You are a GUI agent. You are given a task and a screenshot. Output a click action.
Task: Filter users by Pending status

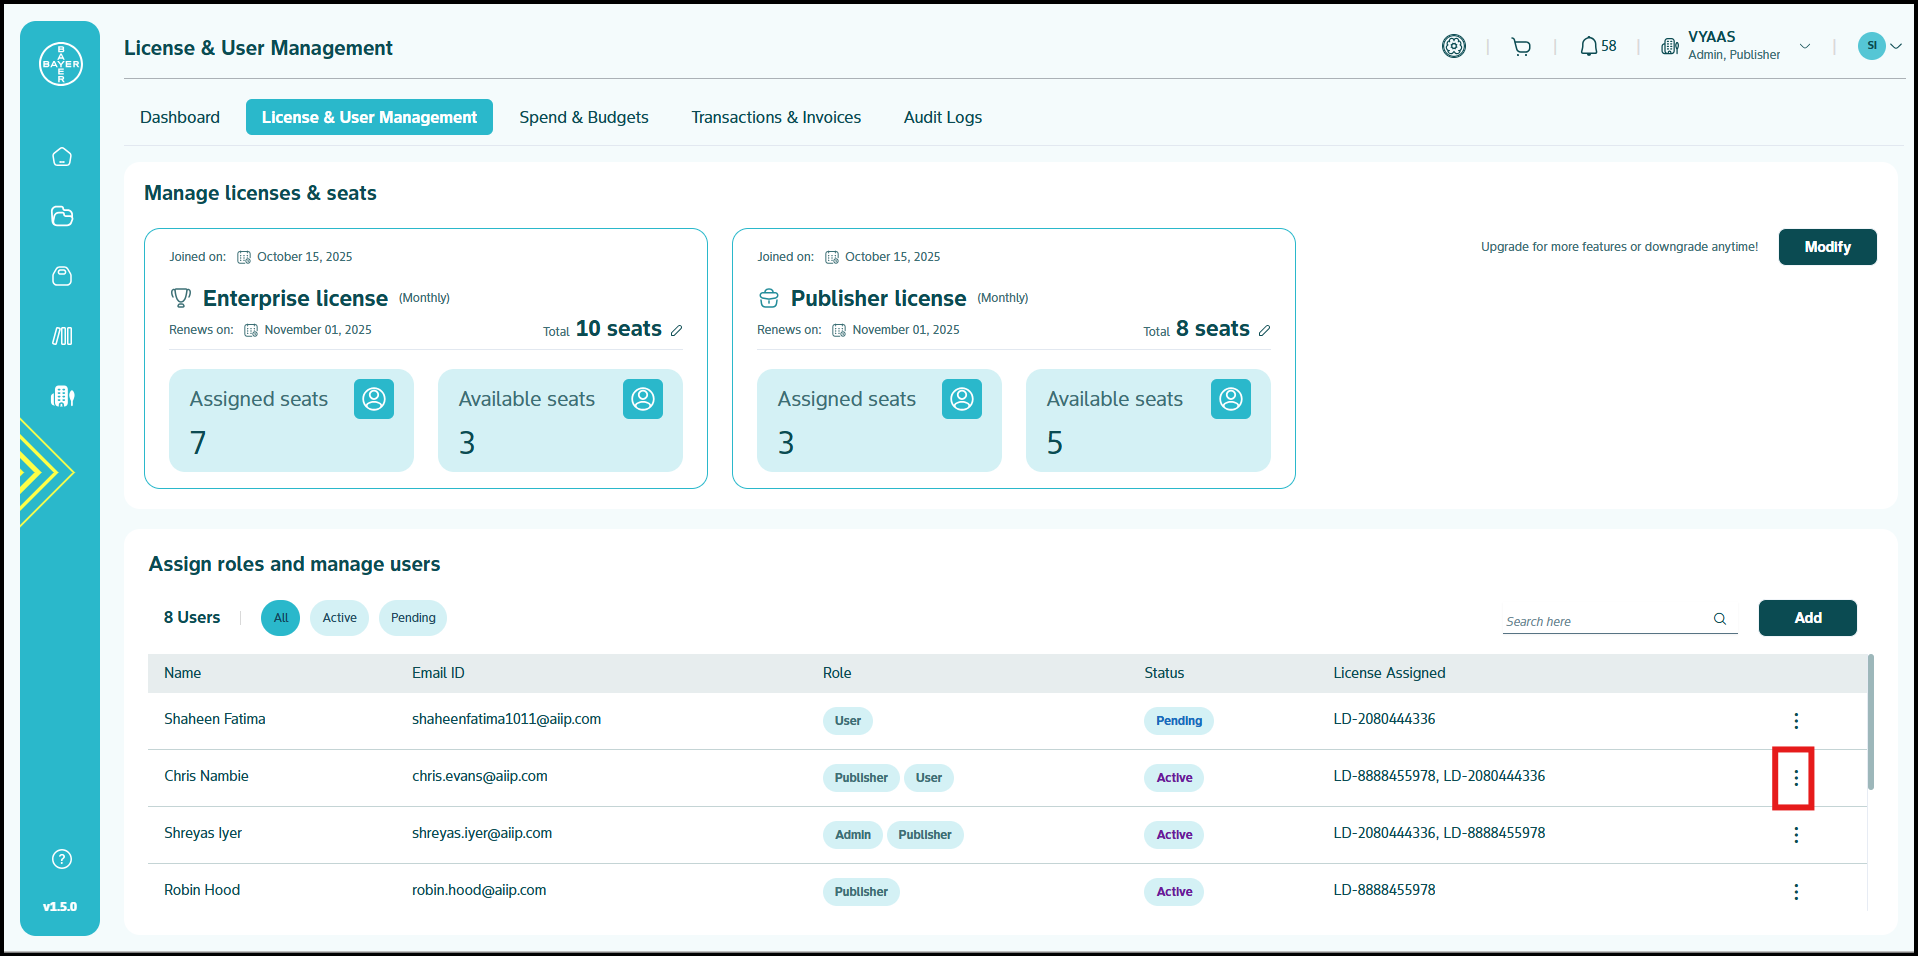(413, 618)
